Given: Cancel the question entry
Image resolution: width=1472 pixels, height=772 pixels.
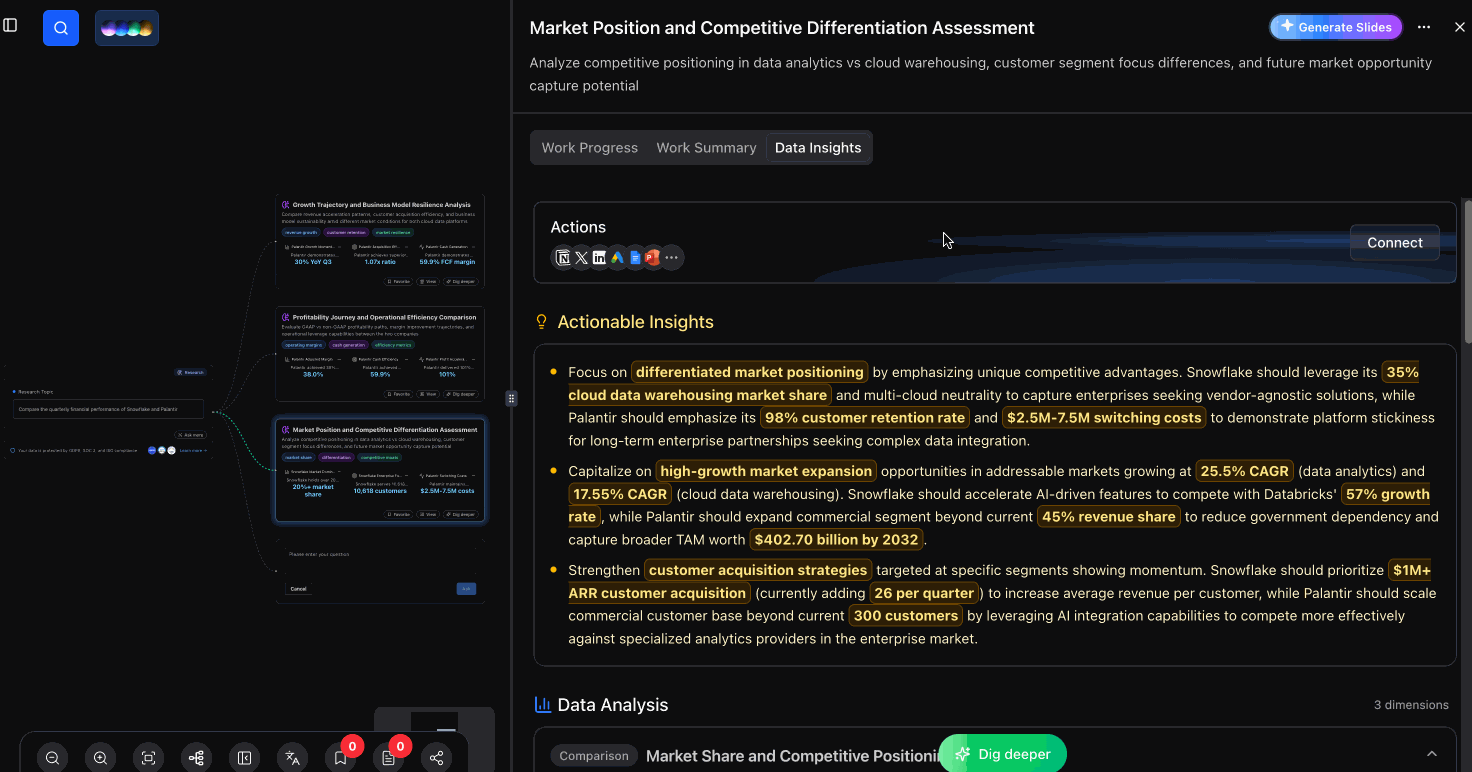Looking at the screenshot, I should (298, 589).
